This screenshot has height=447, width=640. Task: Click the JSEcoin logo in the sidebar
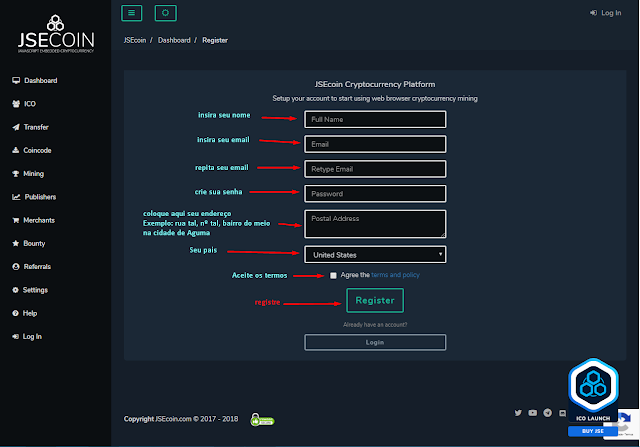click(56, 34)
